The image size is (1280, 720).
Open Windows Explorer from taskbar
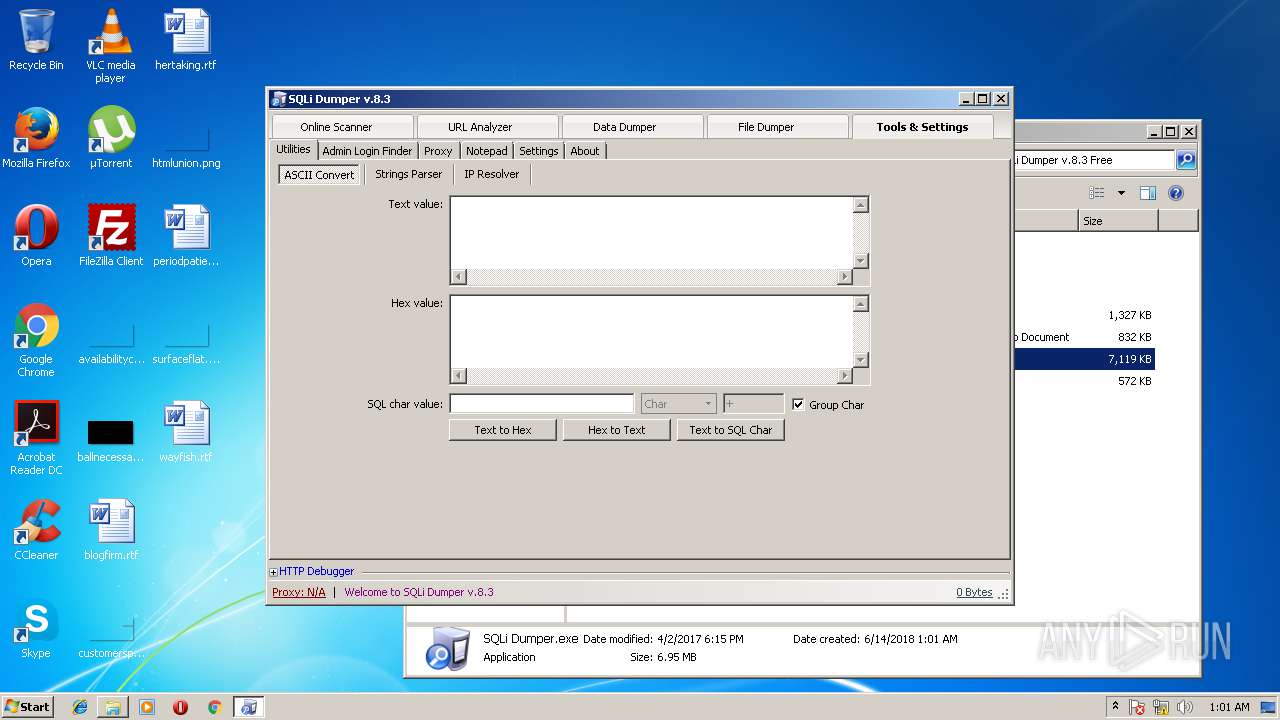click(113, 707)
